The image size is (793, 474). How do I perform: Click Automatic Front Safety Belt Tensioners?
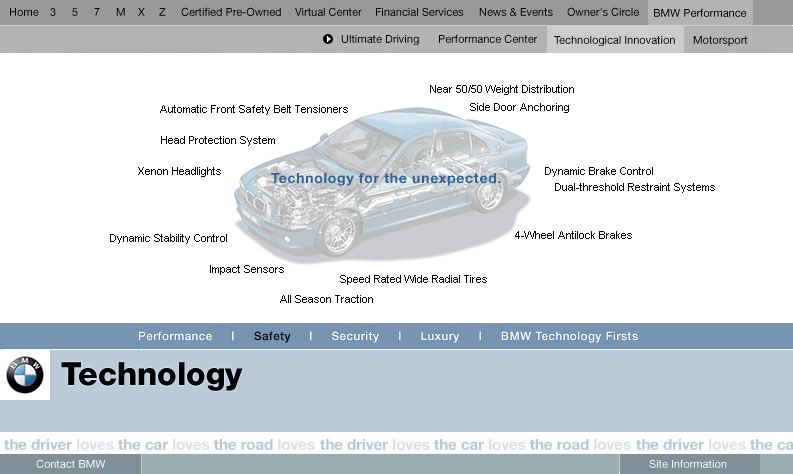click(x=254, y=109)
